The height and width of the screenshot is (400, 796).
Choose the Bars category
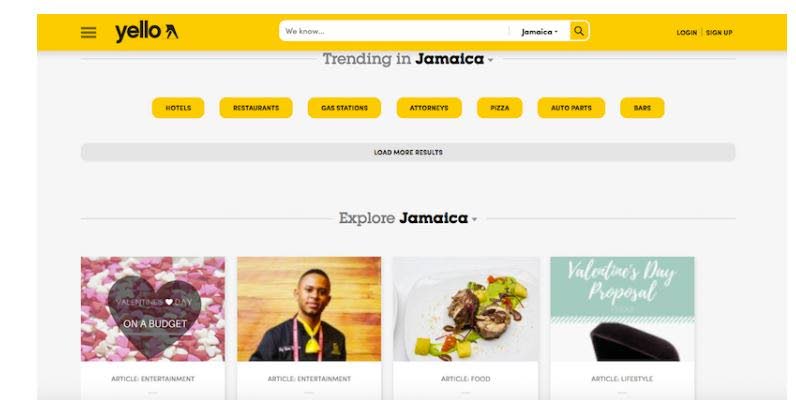tap(642, 108)
